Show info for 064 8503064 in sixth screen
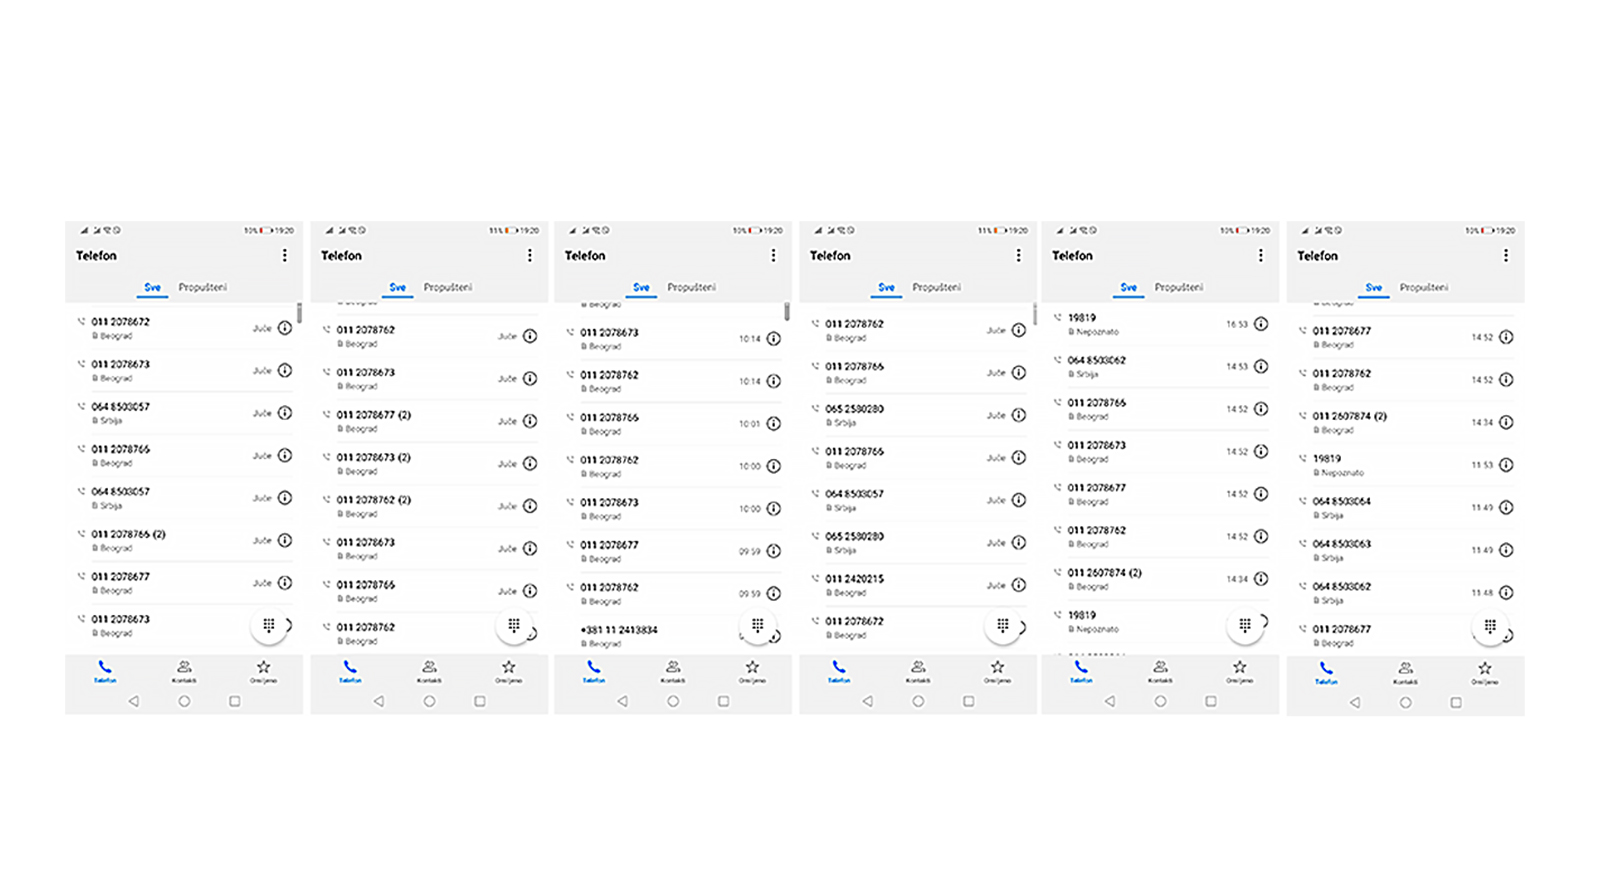Screen dimensions: 1600x889 click(1506, 507)
